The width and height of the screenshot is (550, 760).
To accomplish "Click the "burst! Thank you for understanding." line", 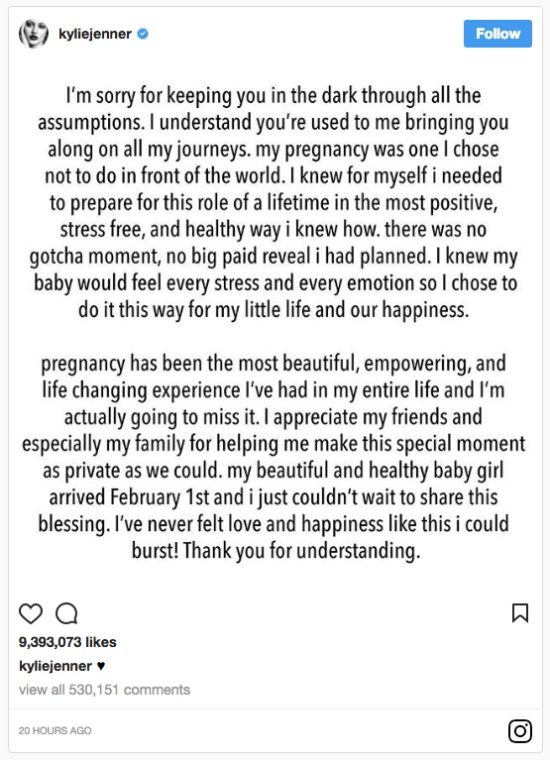I will [x=276, y=551].
